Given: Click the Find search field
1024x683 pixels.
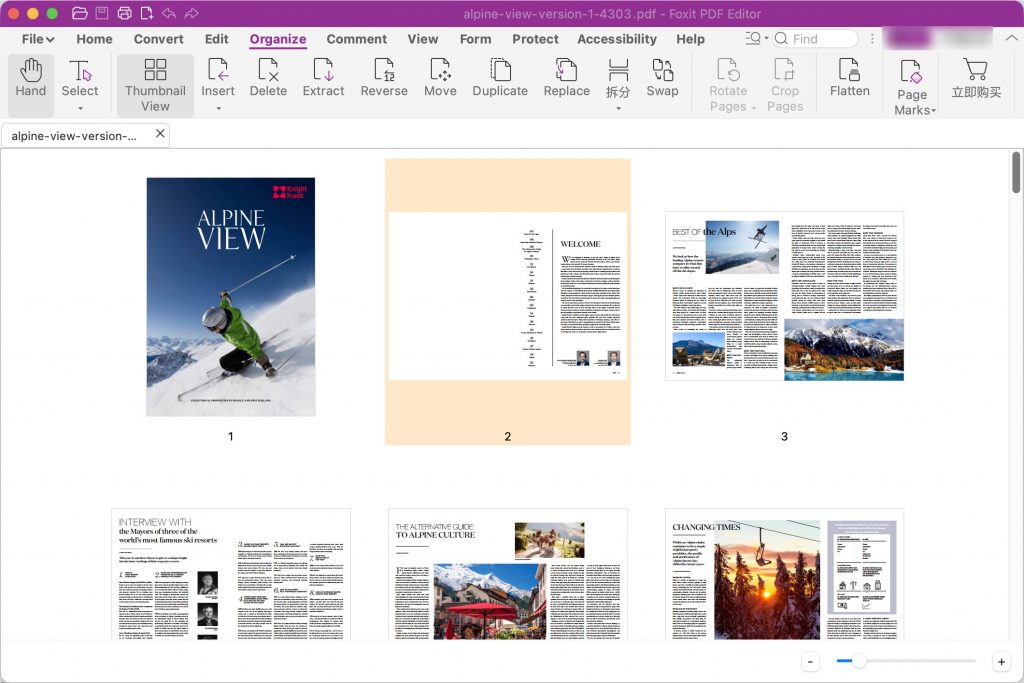Looking at the screenshot, I should [x=815, y=39].
